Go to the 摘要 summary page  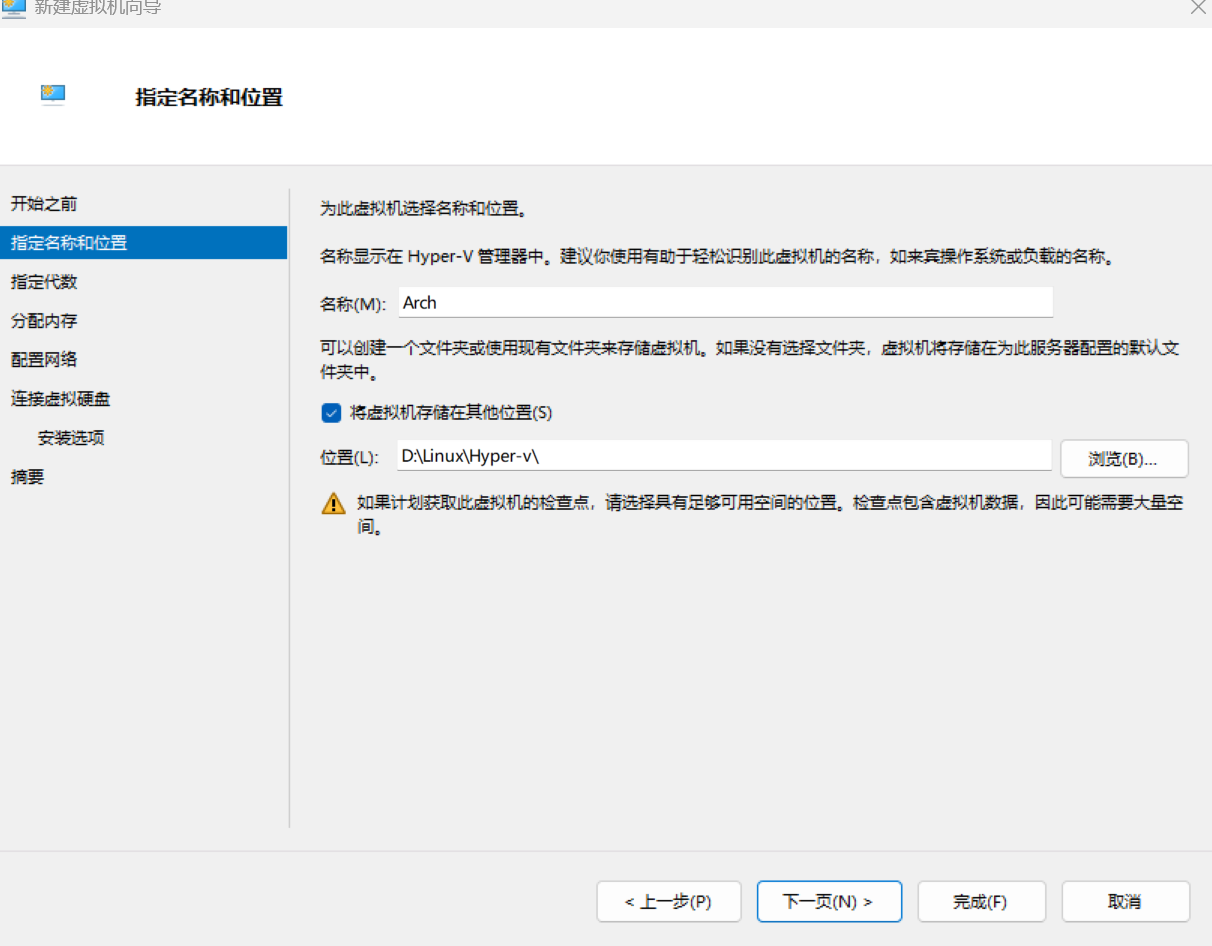(28, 477)
